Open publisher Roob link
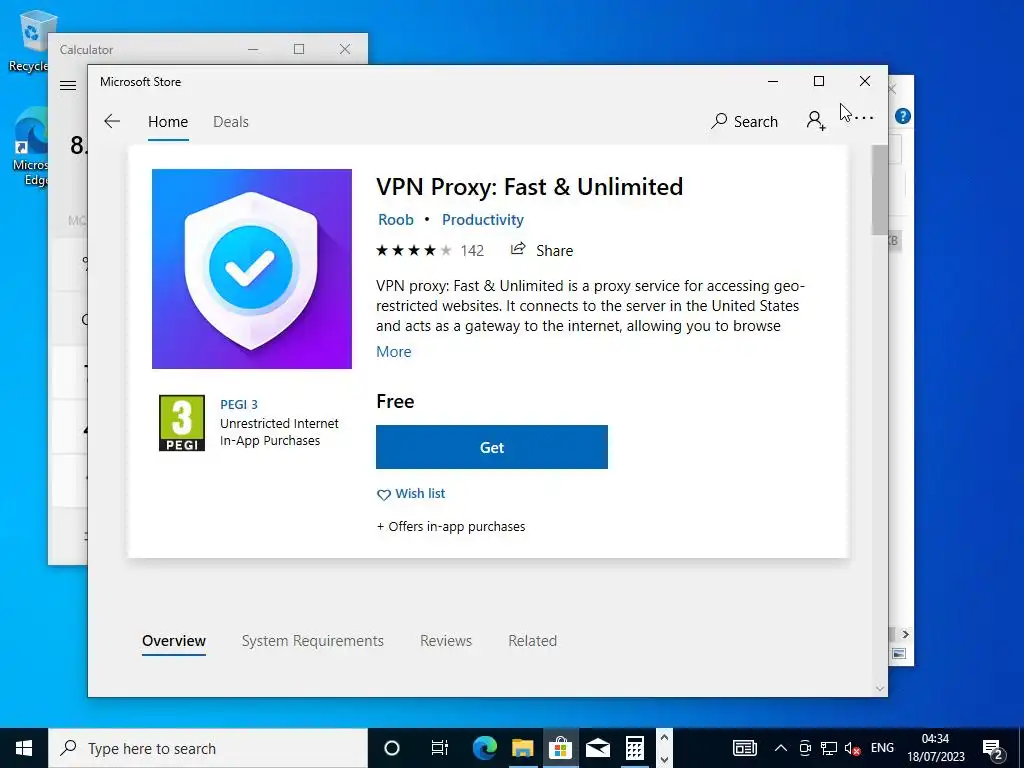Image resolution: width=1024 pixels, height=768 pixels. coord(396,219)
